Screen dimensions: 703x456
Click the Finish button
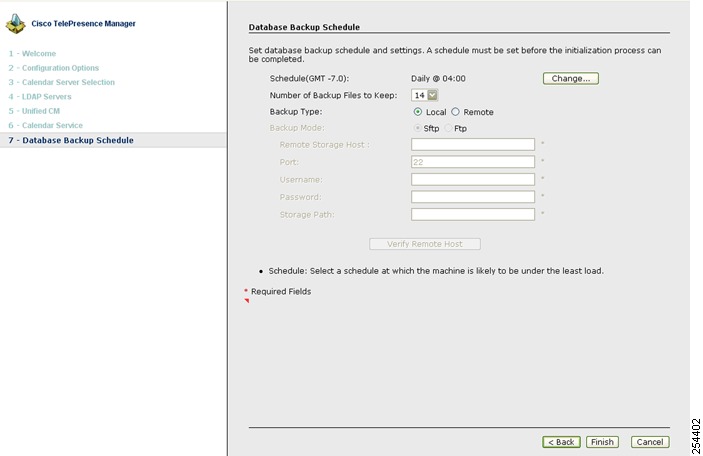602,442
